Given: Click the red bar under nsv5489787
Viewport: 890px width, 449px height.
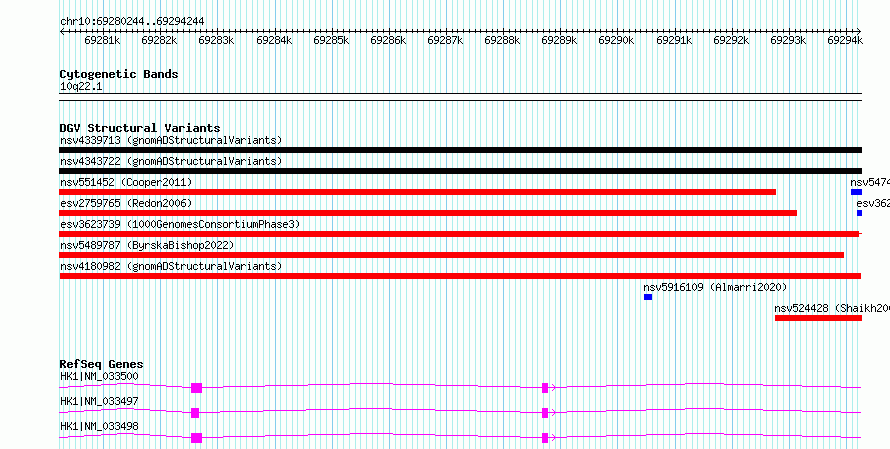Looking at the screenshot, I should pyautogui.click(x=452, y=255).
